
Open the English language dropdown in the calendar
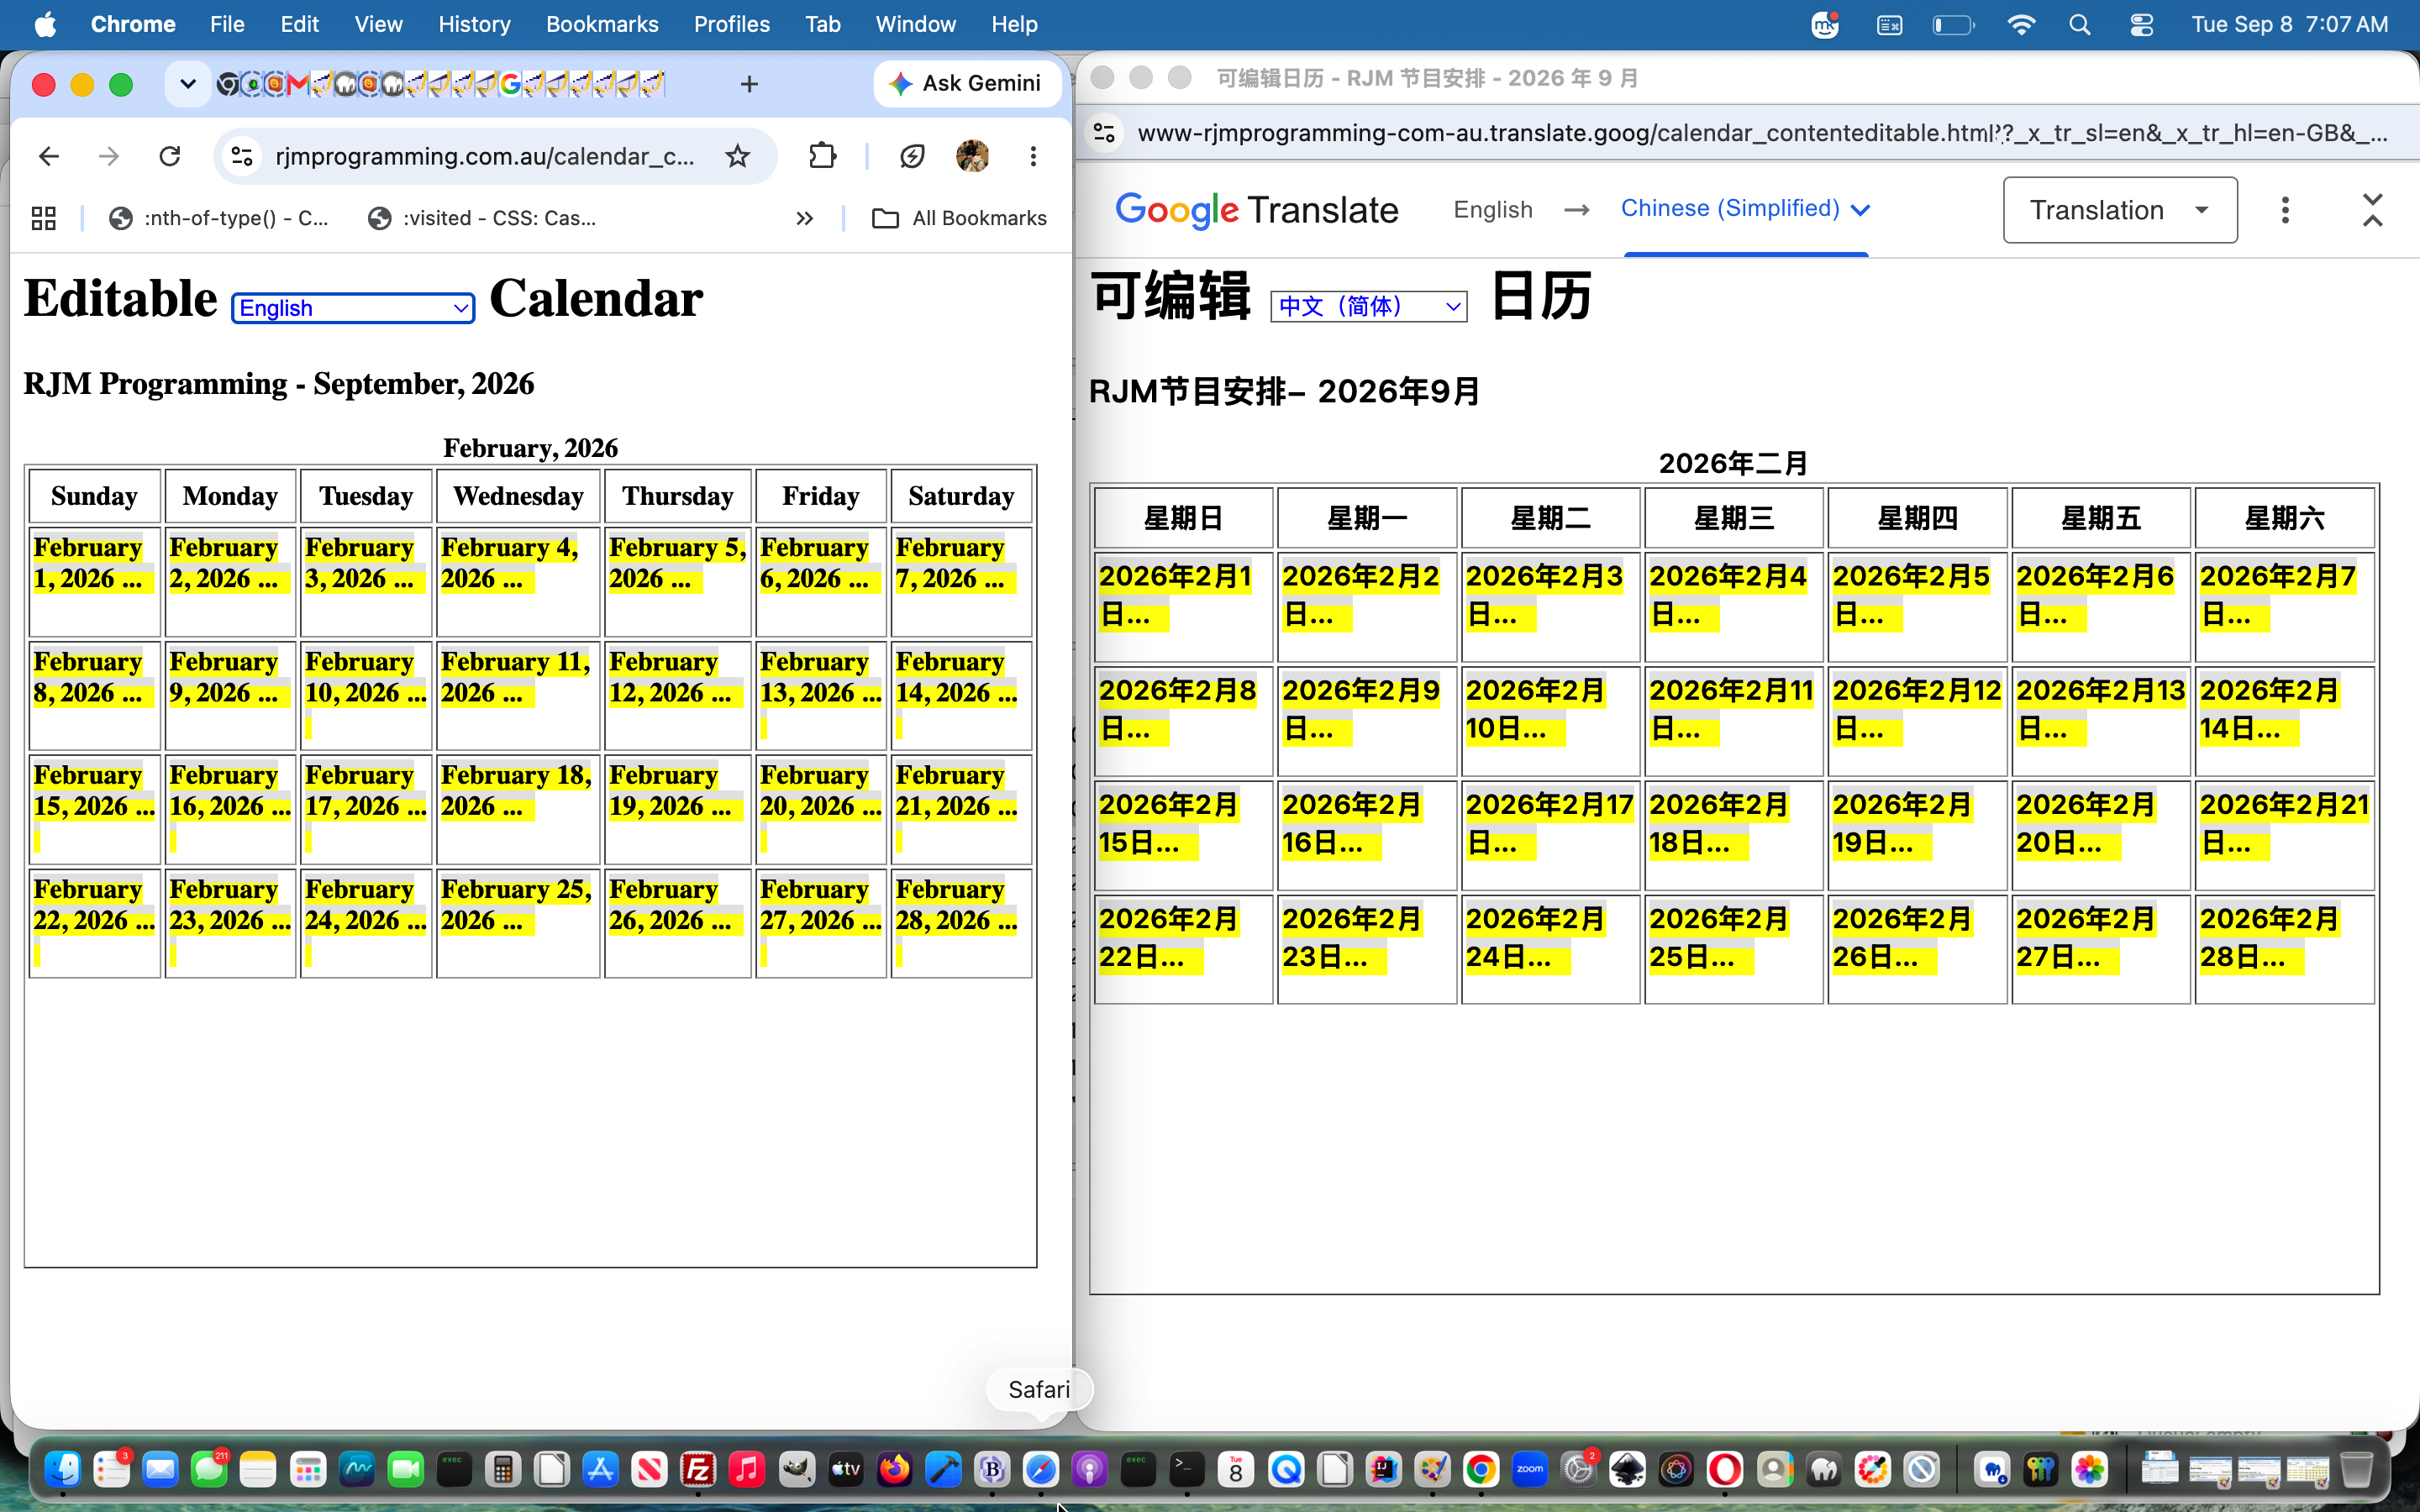353,308
